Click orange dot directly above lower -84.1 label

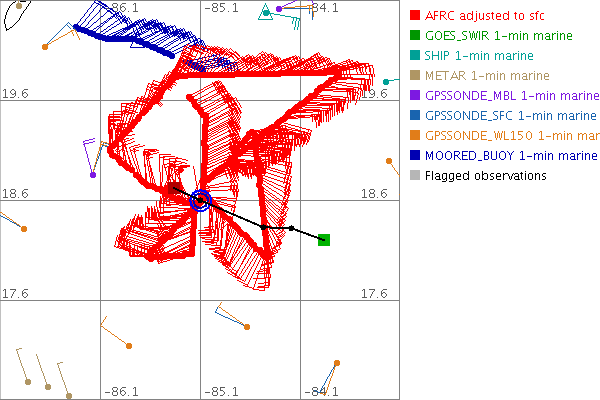coord(337,362)
